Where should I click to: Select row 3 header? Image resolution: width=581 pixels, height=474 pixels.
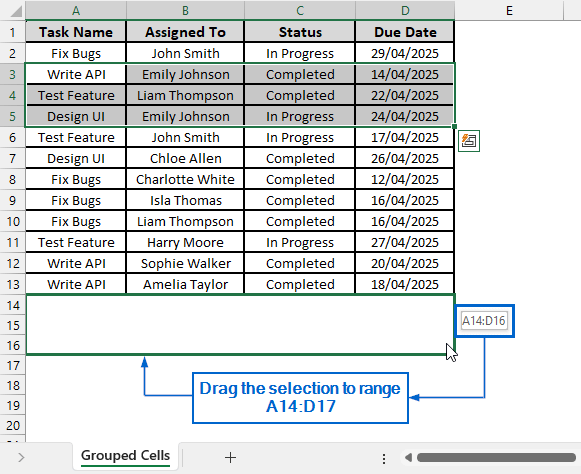13,74
